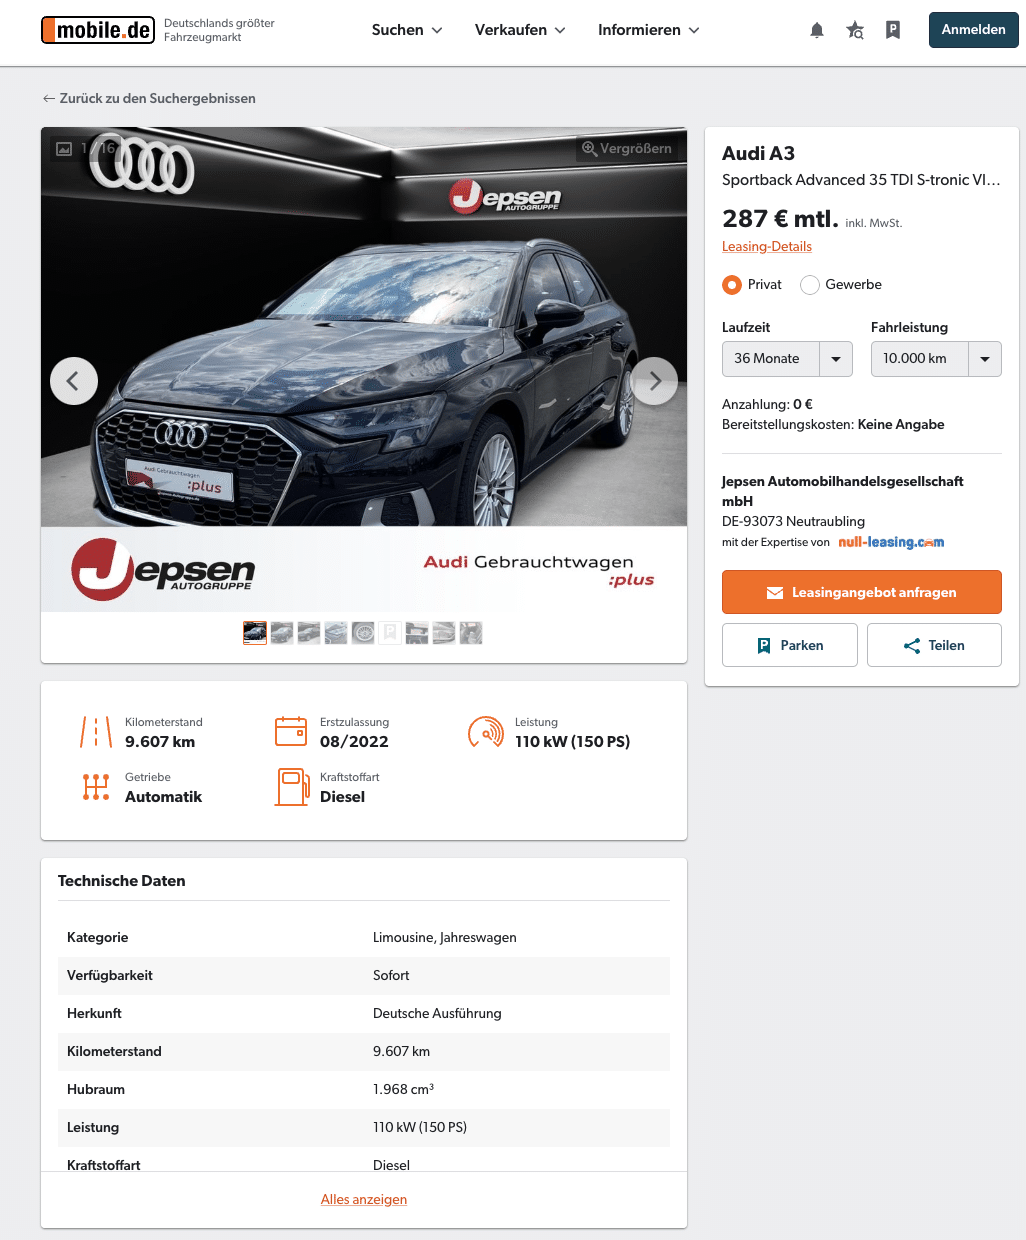The width and height of the screenshot is (1026, 1240).
Task: Show next car photo with right arrow
Action: [655, 381]
